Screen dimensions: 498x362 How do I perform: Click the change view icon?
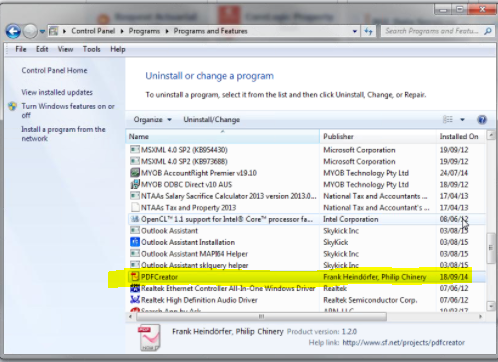[x=448, y=119]
